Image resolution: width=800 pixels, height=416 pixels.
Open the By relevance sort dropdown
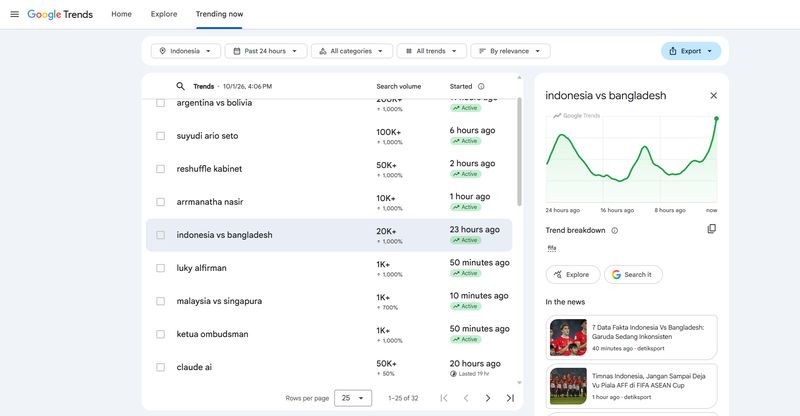pos(511,51)
